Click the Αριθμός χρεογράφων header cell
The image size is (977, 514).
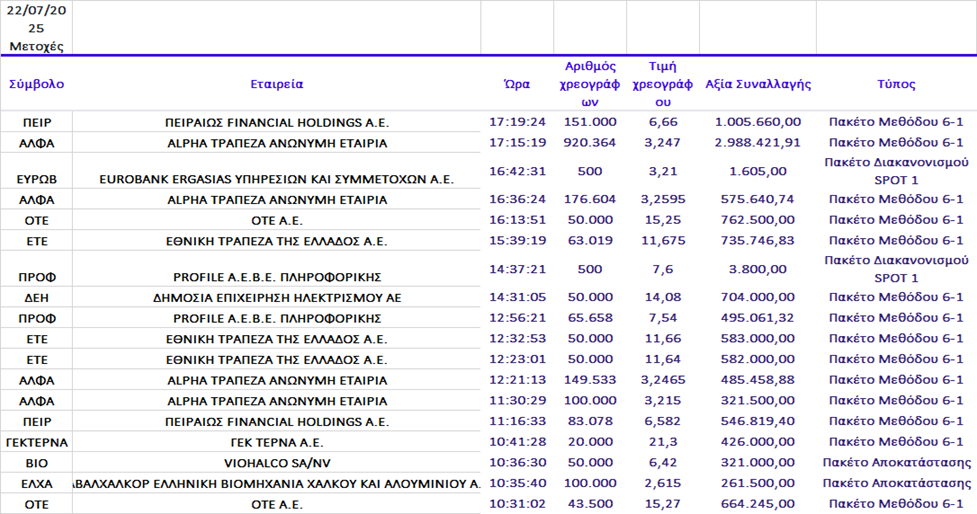[589, 84]
